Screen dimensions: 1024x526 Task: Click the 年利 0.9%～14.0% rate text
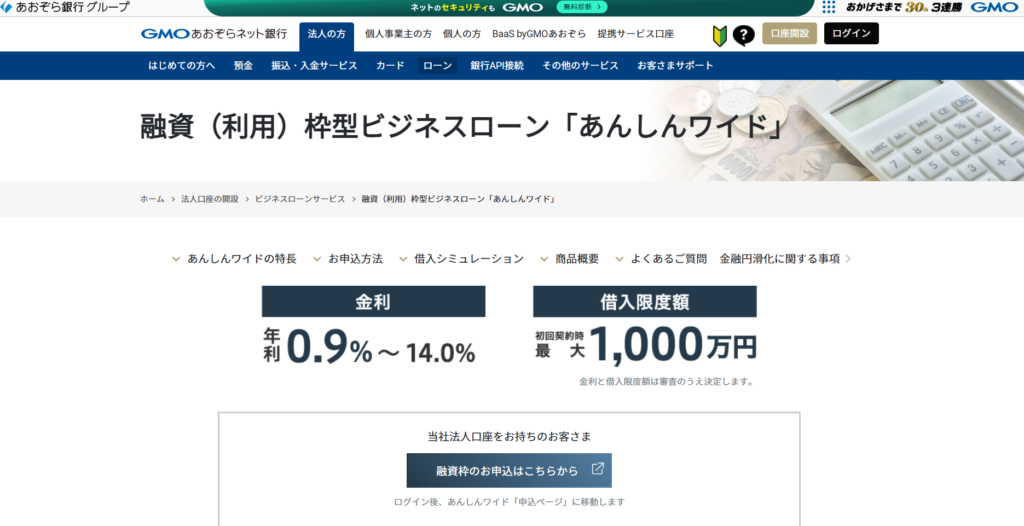point(369,346)
